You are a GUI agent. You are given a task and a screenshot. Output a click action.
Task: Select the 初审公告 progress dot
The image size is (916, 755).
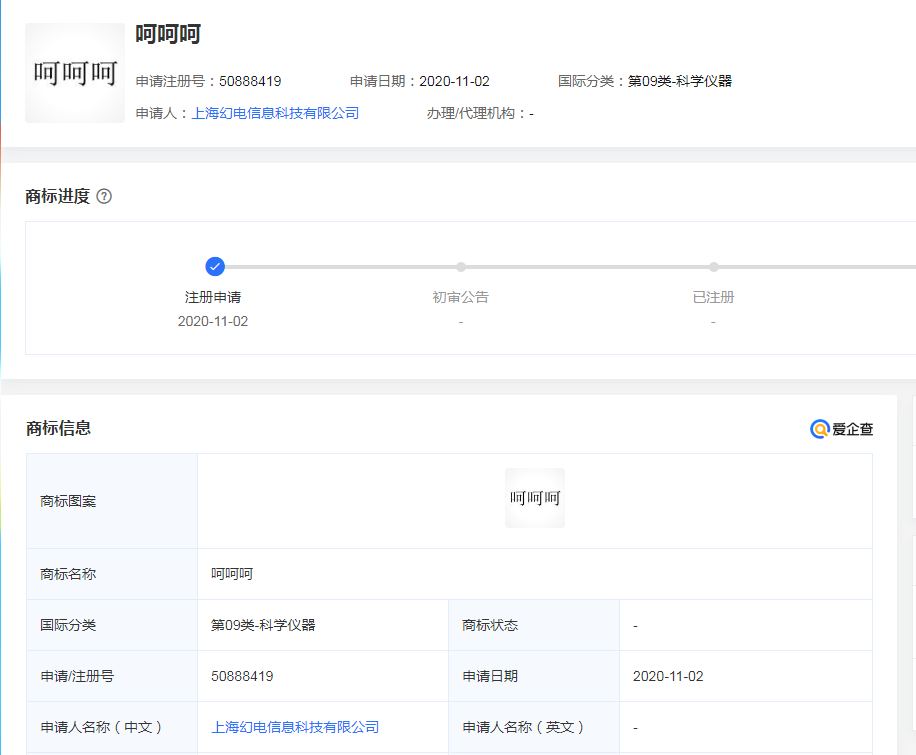tap(460, 266)
